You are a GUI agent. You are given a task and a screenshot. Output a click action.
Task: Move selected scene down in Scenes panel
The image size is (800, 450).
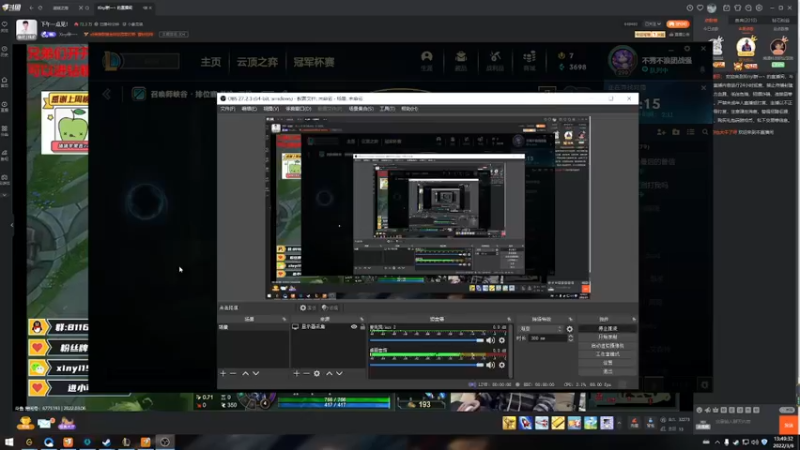coord(256,373)
